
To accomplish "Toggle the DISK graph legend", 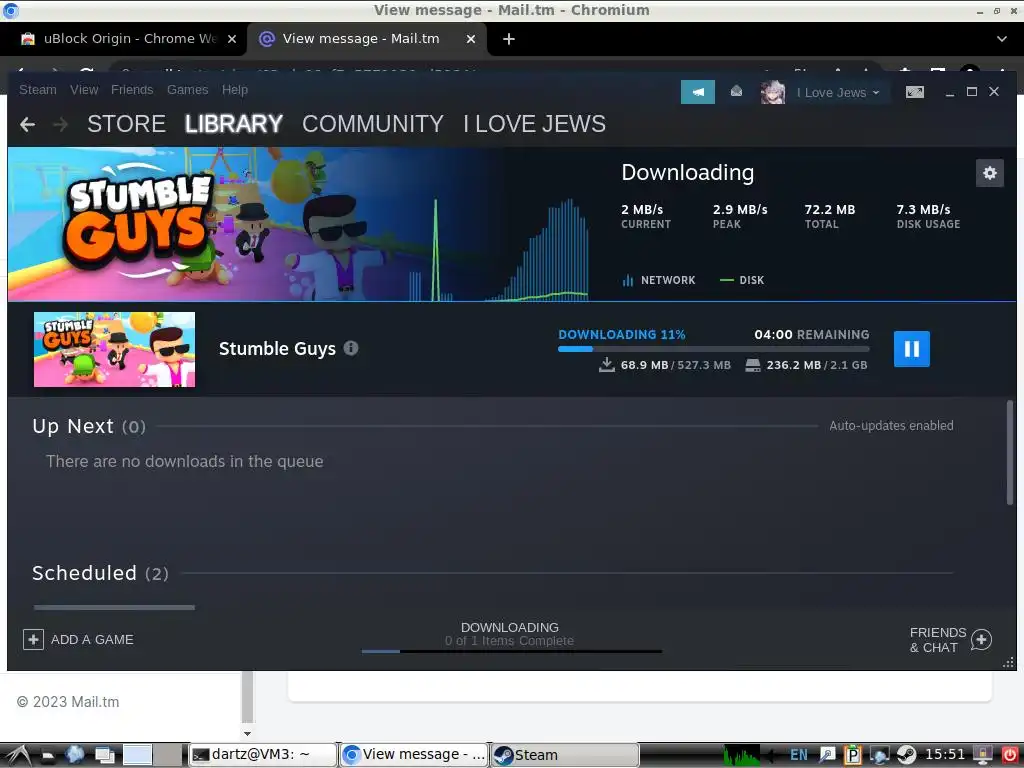I will point(742,280).
